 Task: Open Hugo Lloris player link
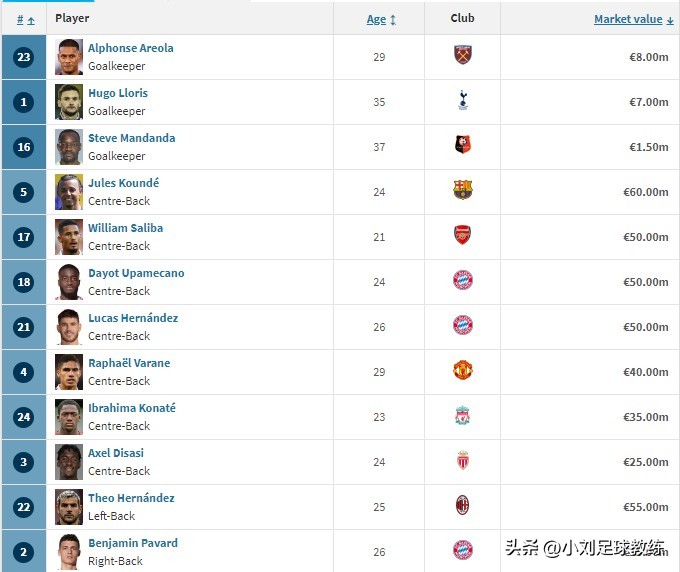(x=117, y=93)
